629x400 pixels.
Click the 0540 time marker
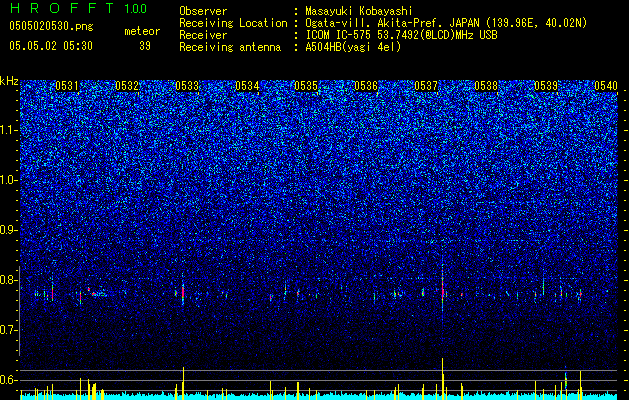pyautogui.click(x=606, y=86)
